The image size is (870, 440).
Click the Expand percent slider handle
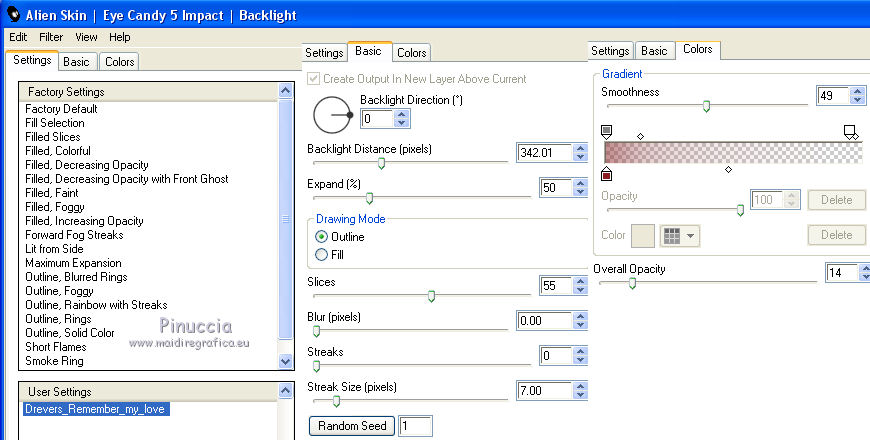[370, 198]
